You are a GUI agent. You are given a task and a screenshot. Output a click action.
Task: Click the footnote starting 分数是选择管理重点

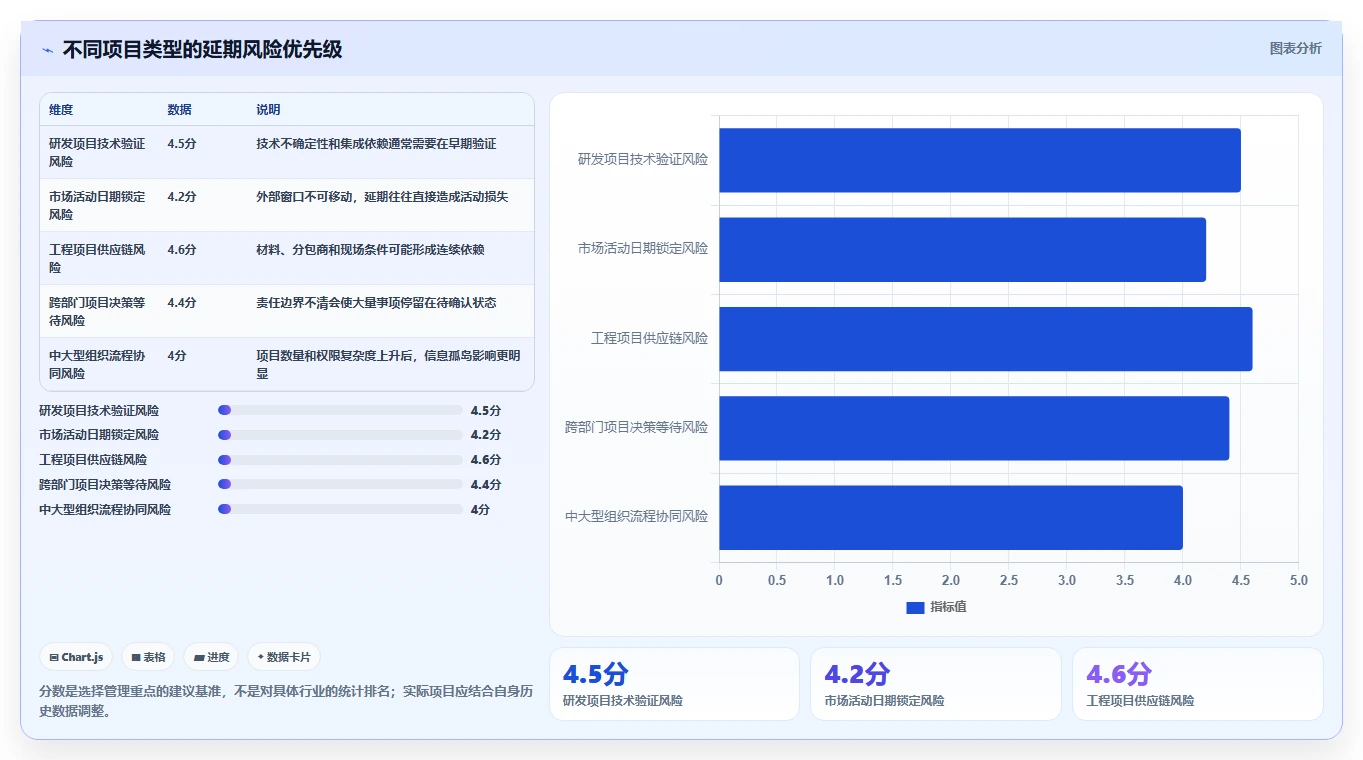pos(285,702)
